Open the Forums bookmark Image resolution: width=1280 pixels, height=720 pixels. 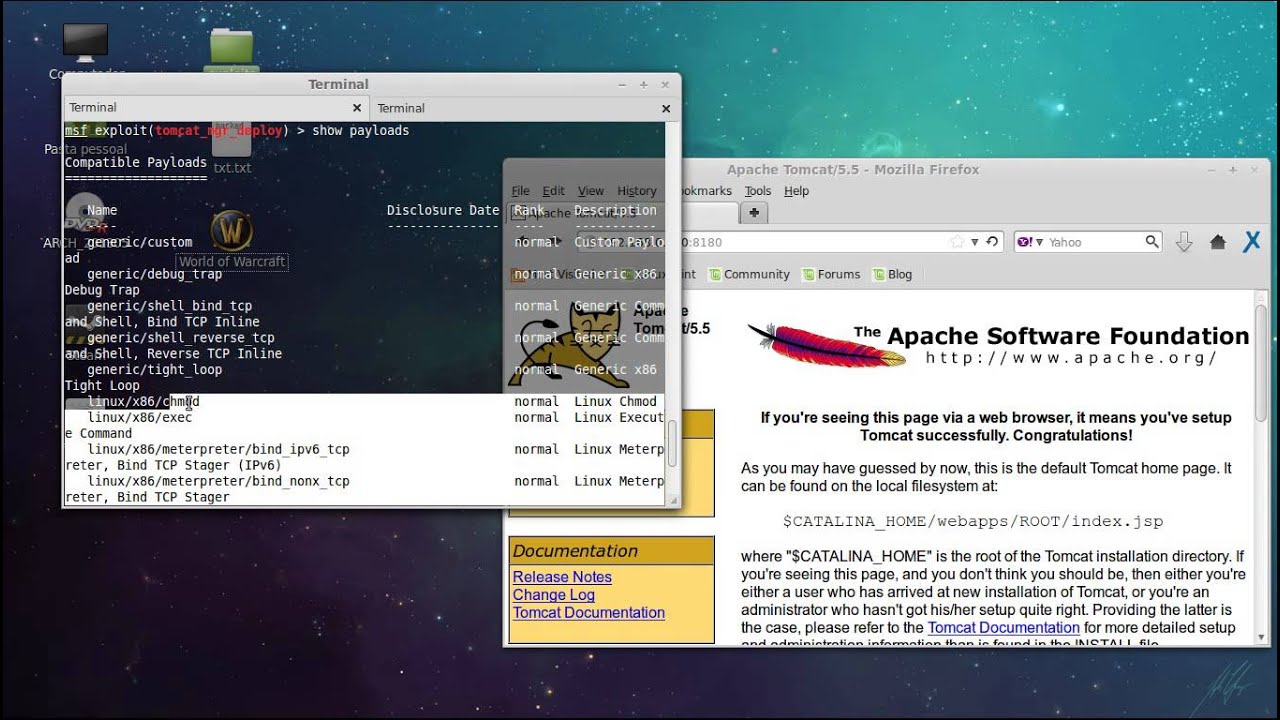[x=830, y=274]
